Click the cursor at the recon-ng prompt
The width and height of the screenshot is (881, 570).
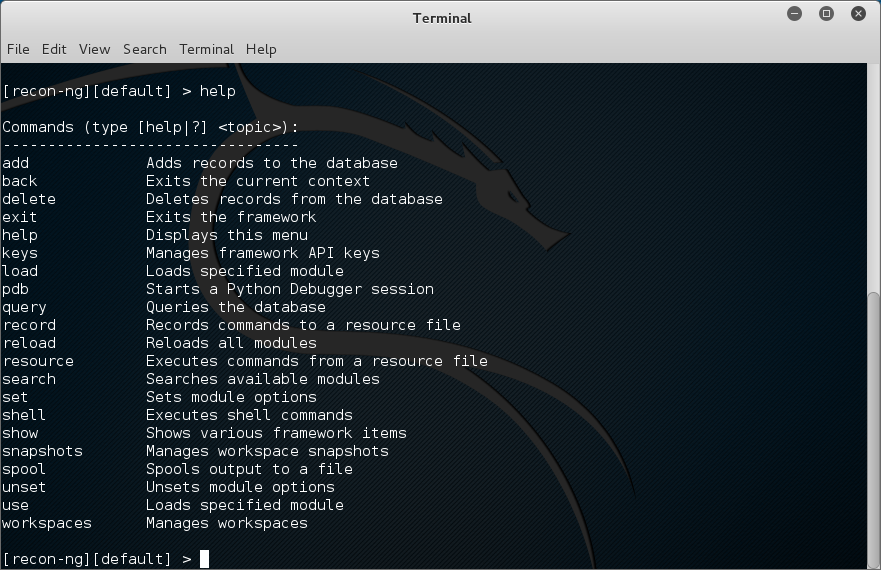coord(205,559)
